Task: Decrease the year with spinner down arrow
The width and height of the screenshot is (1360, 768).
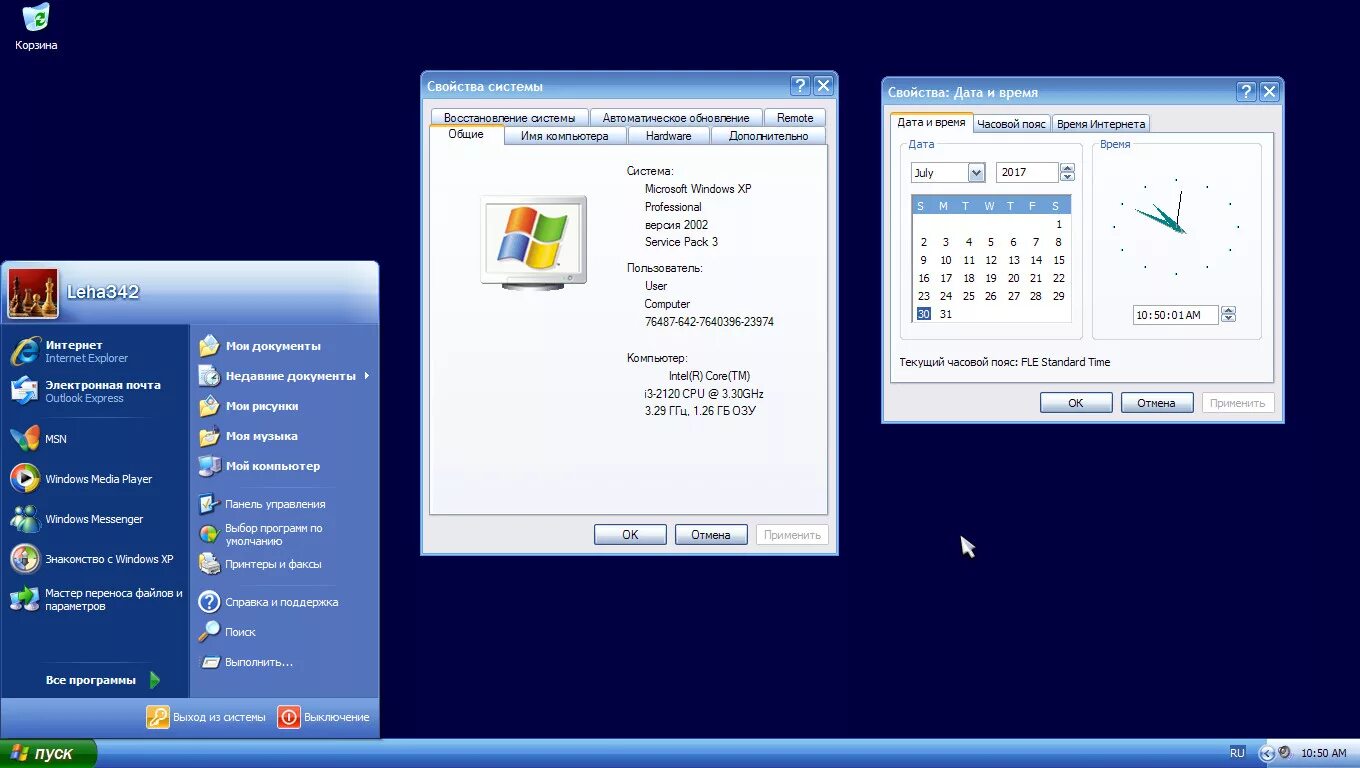Action: tap(1066, 177)
